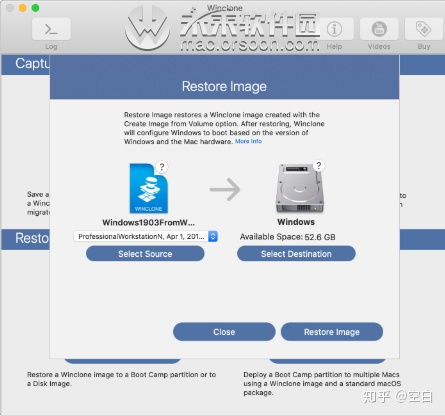Viewport: 445px width, 416px height.
Task: Open help for the source image
Action: 162,167
